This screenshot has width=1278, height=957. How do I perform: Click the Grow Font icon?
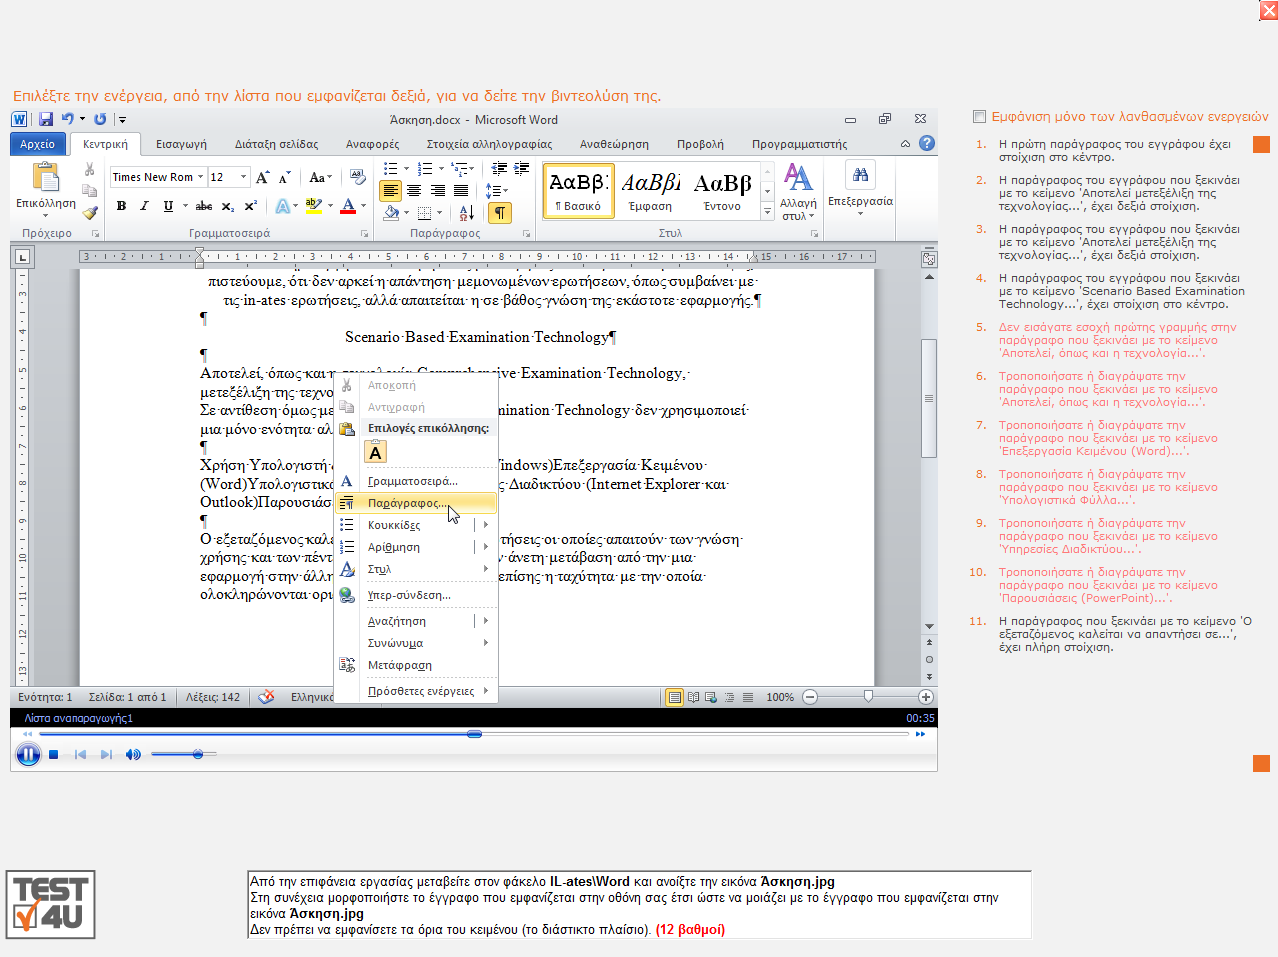[x=263, y=177]
